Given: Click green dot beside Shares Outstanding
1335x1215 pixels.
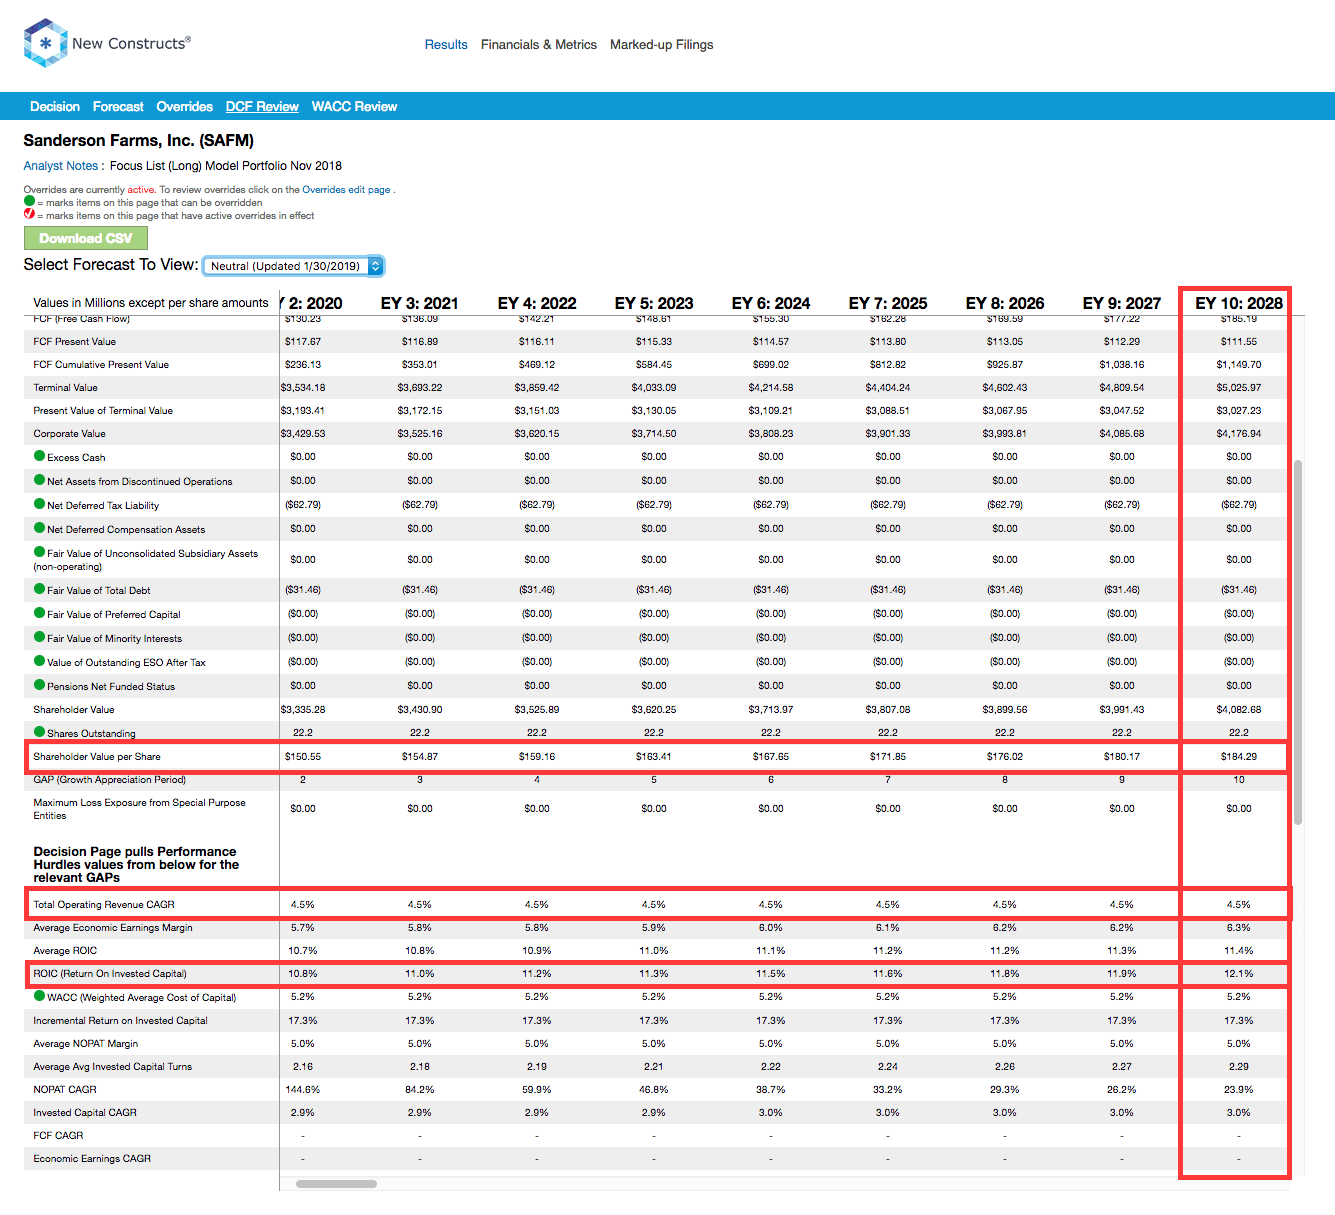Looking at the screenshot, I should click(x=39, y=732).
